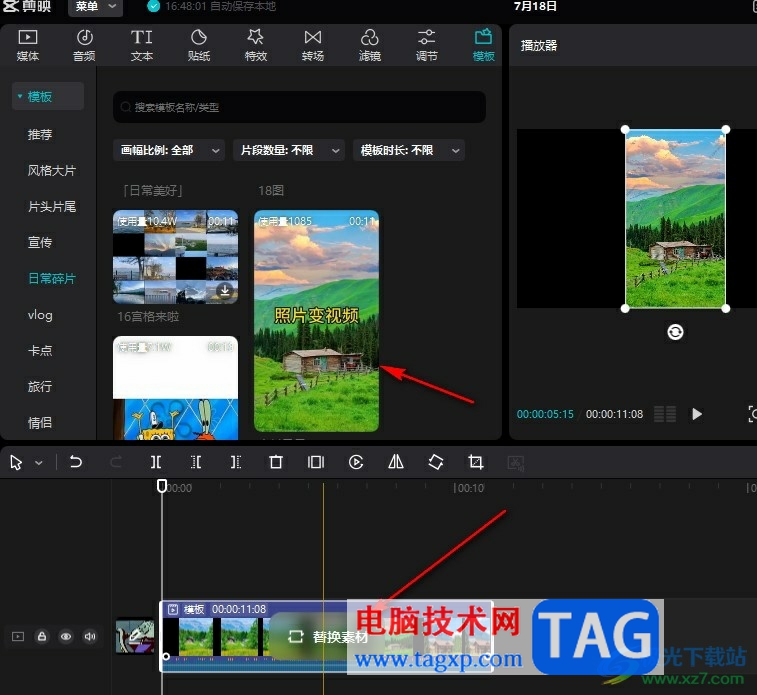Click the reverse playback tool
This screenshot has height=695, width=757.
[356, 462]
